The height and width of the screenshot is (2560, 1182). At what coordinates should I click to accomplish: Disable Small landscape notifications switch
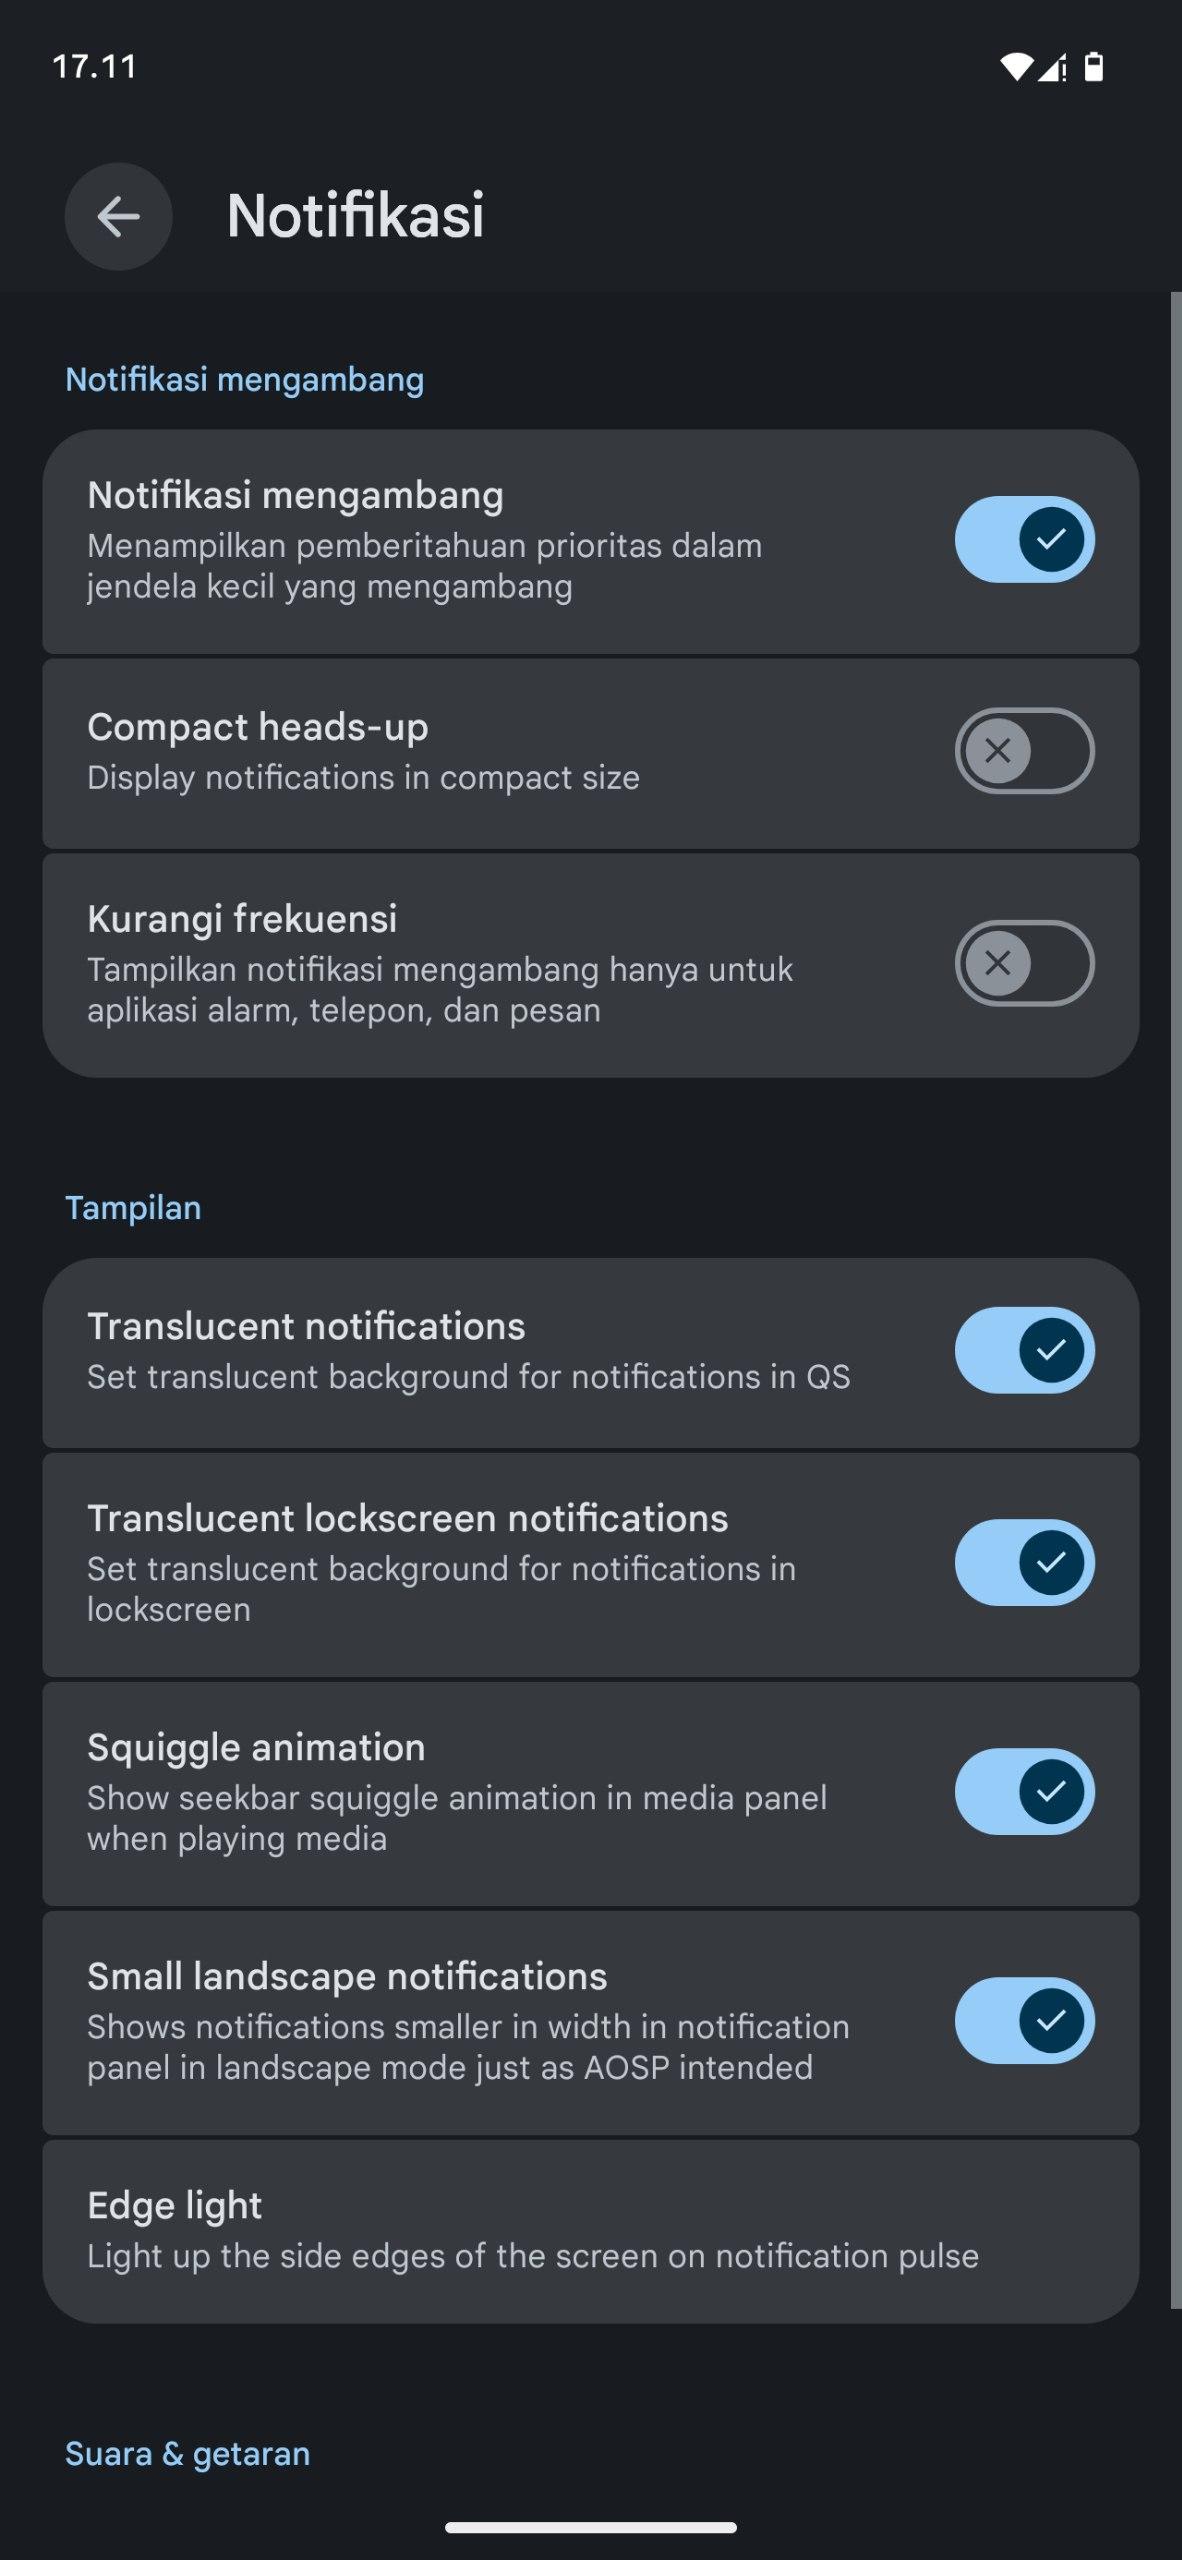[1024, 2021]
